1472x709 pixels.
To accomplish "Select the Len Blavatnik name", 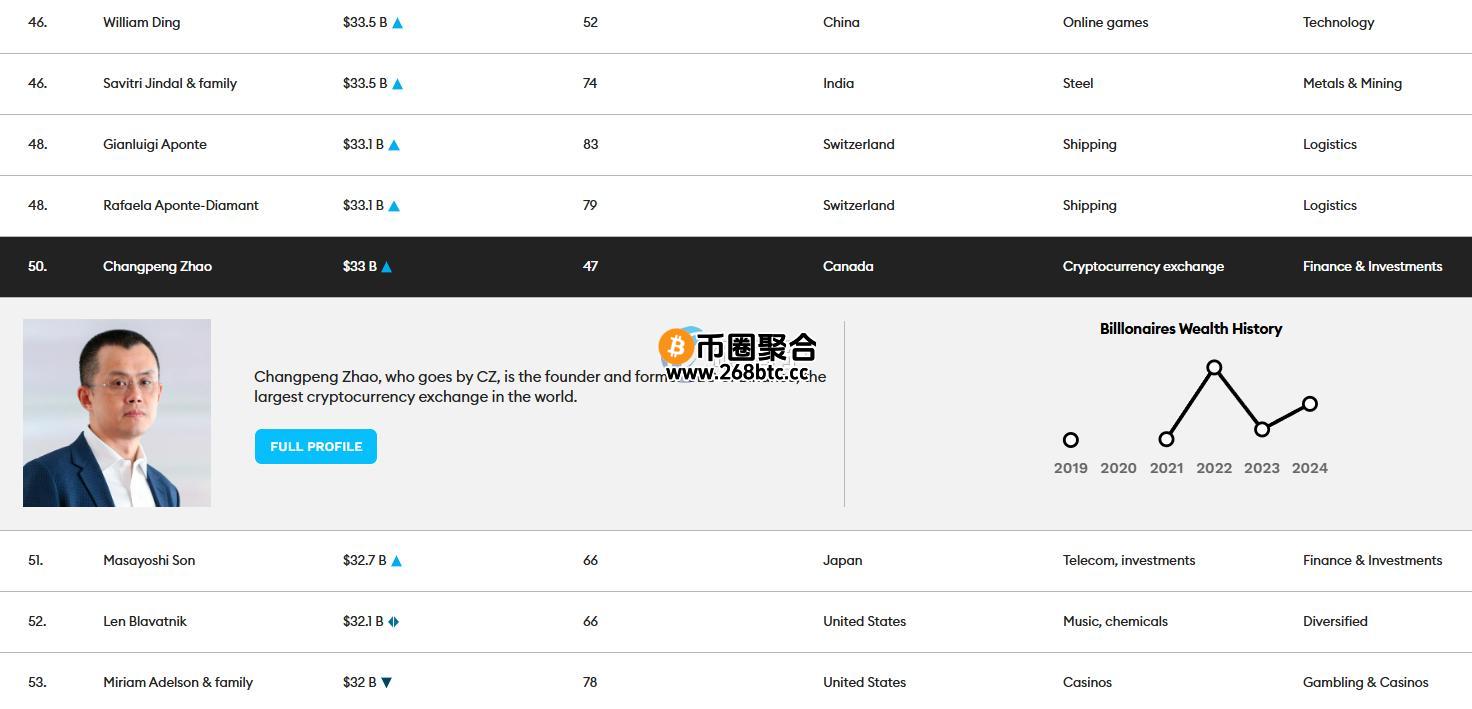I will pos(145,622).
